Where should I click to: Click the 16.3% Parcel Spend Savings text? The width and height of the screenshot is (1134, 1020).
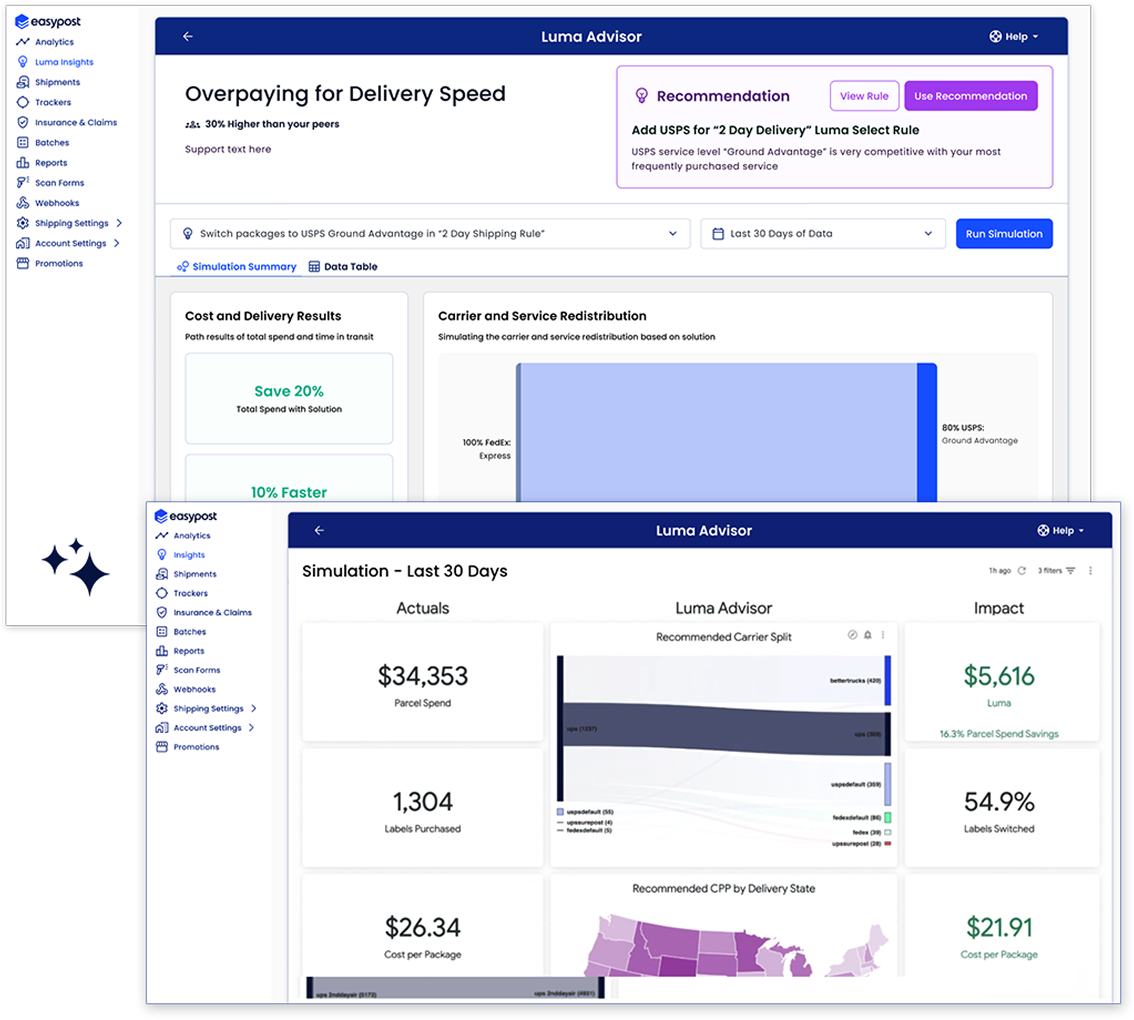tap(999, 734)
